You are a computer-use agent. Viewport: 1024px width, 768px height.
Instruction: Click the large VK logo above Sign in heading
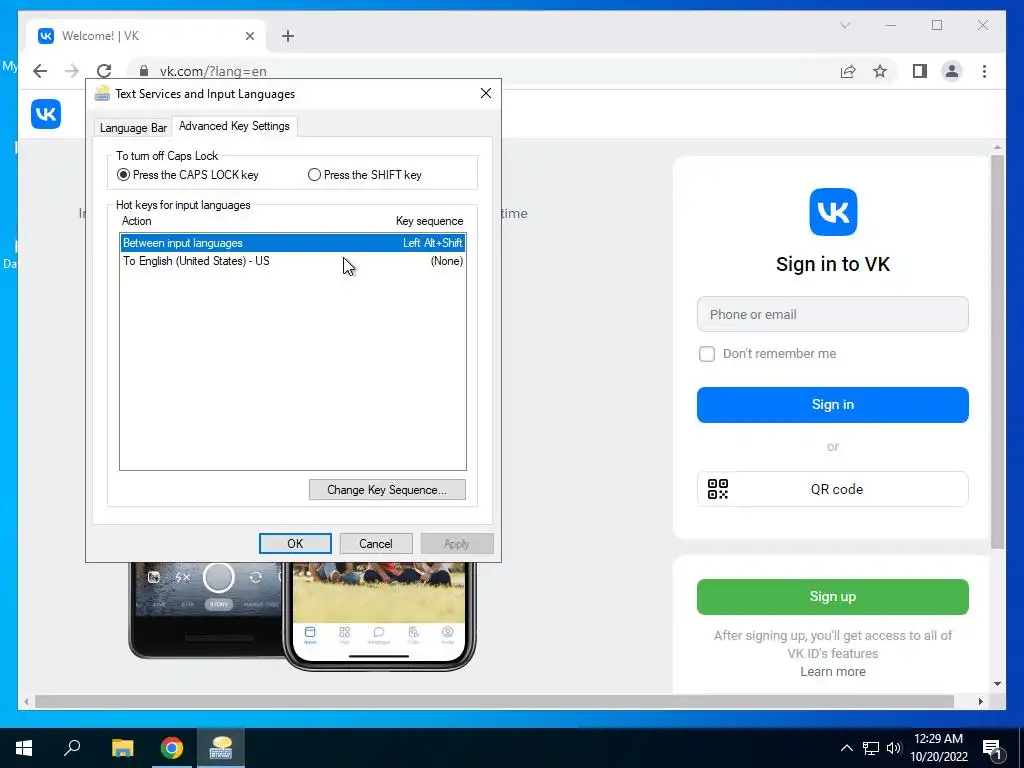833,212
